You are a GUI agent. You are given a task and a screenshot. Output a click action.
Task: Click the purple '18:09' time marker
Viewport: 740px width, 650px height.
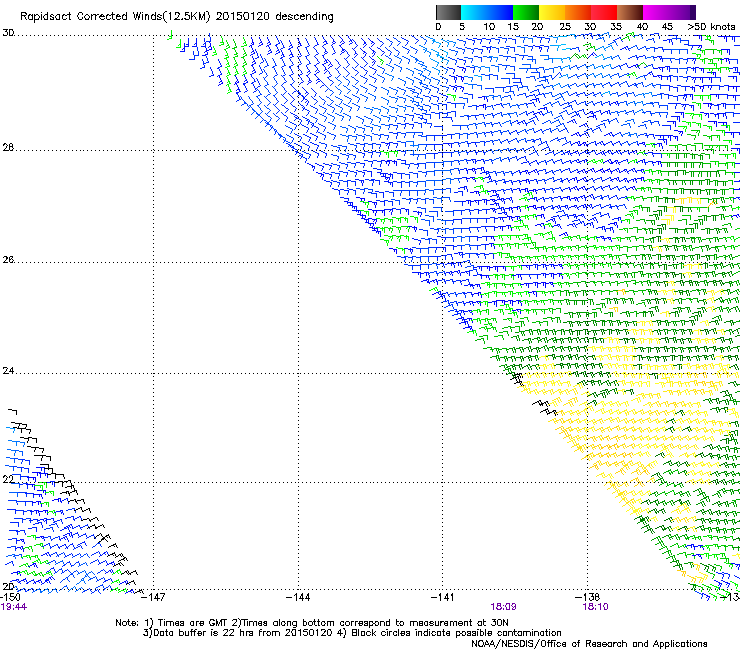click(503, 607)
